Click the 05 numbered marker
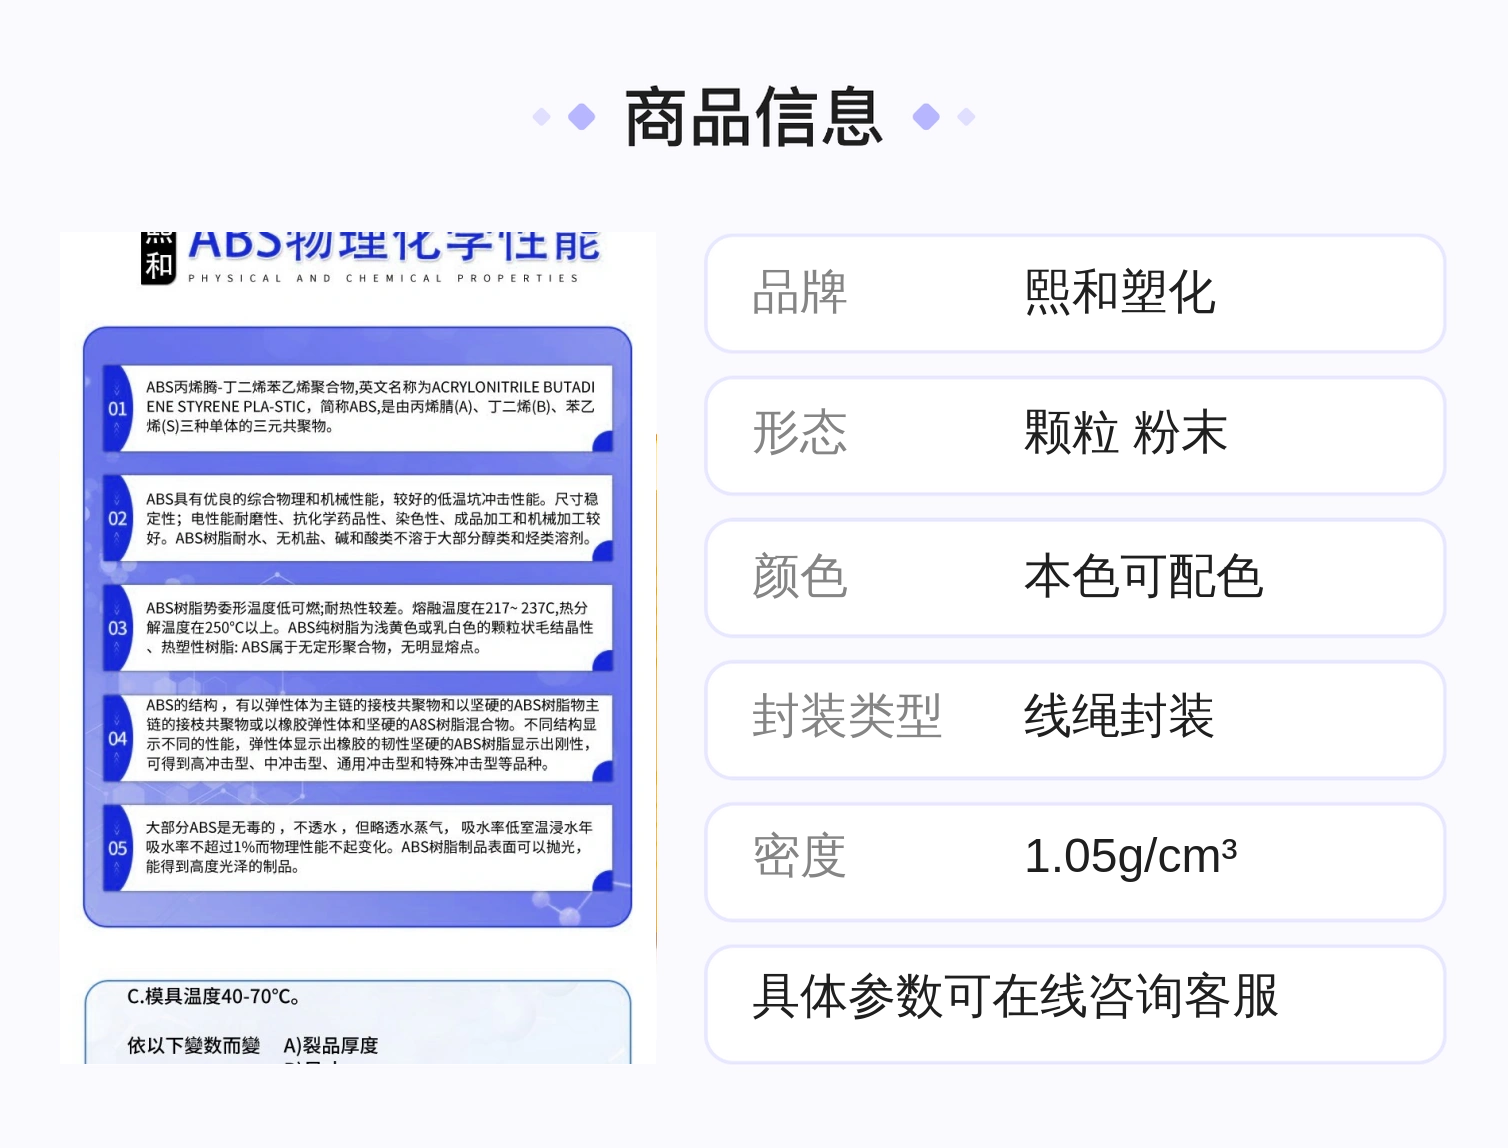 [x=117, y=847]
